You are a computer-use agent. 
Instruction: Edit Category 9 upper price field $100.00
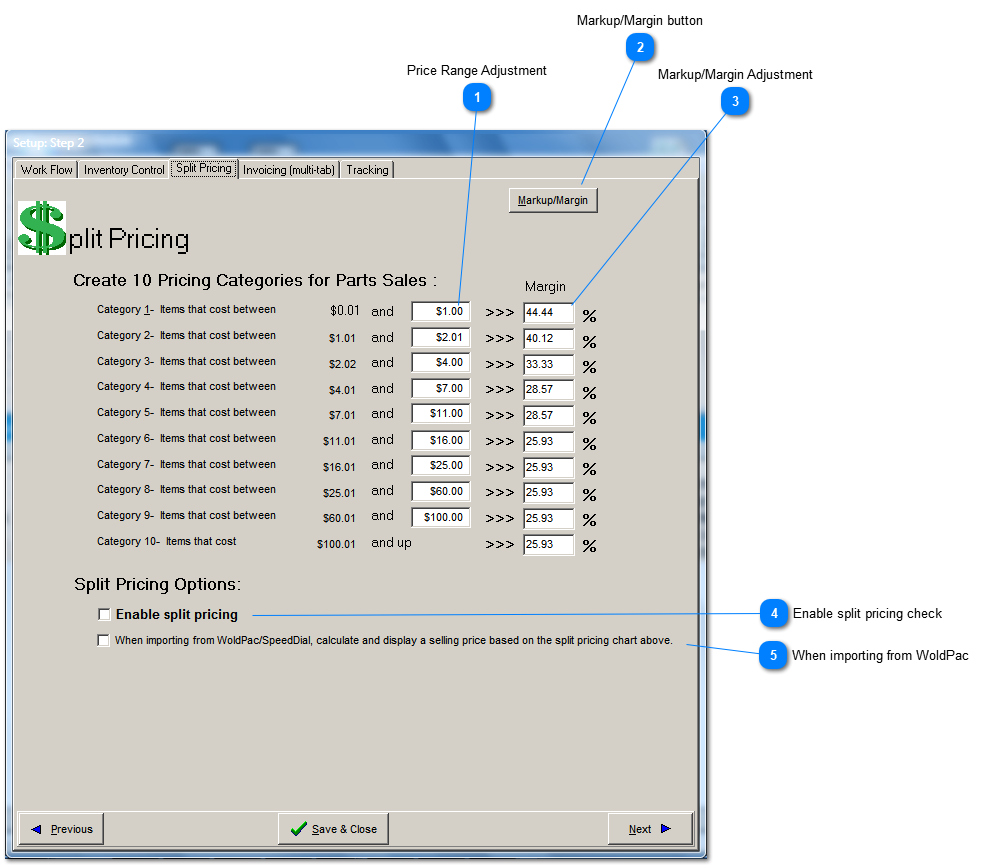coord(440,518)
